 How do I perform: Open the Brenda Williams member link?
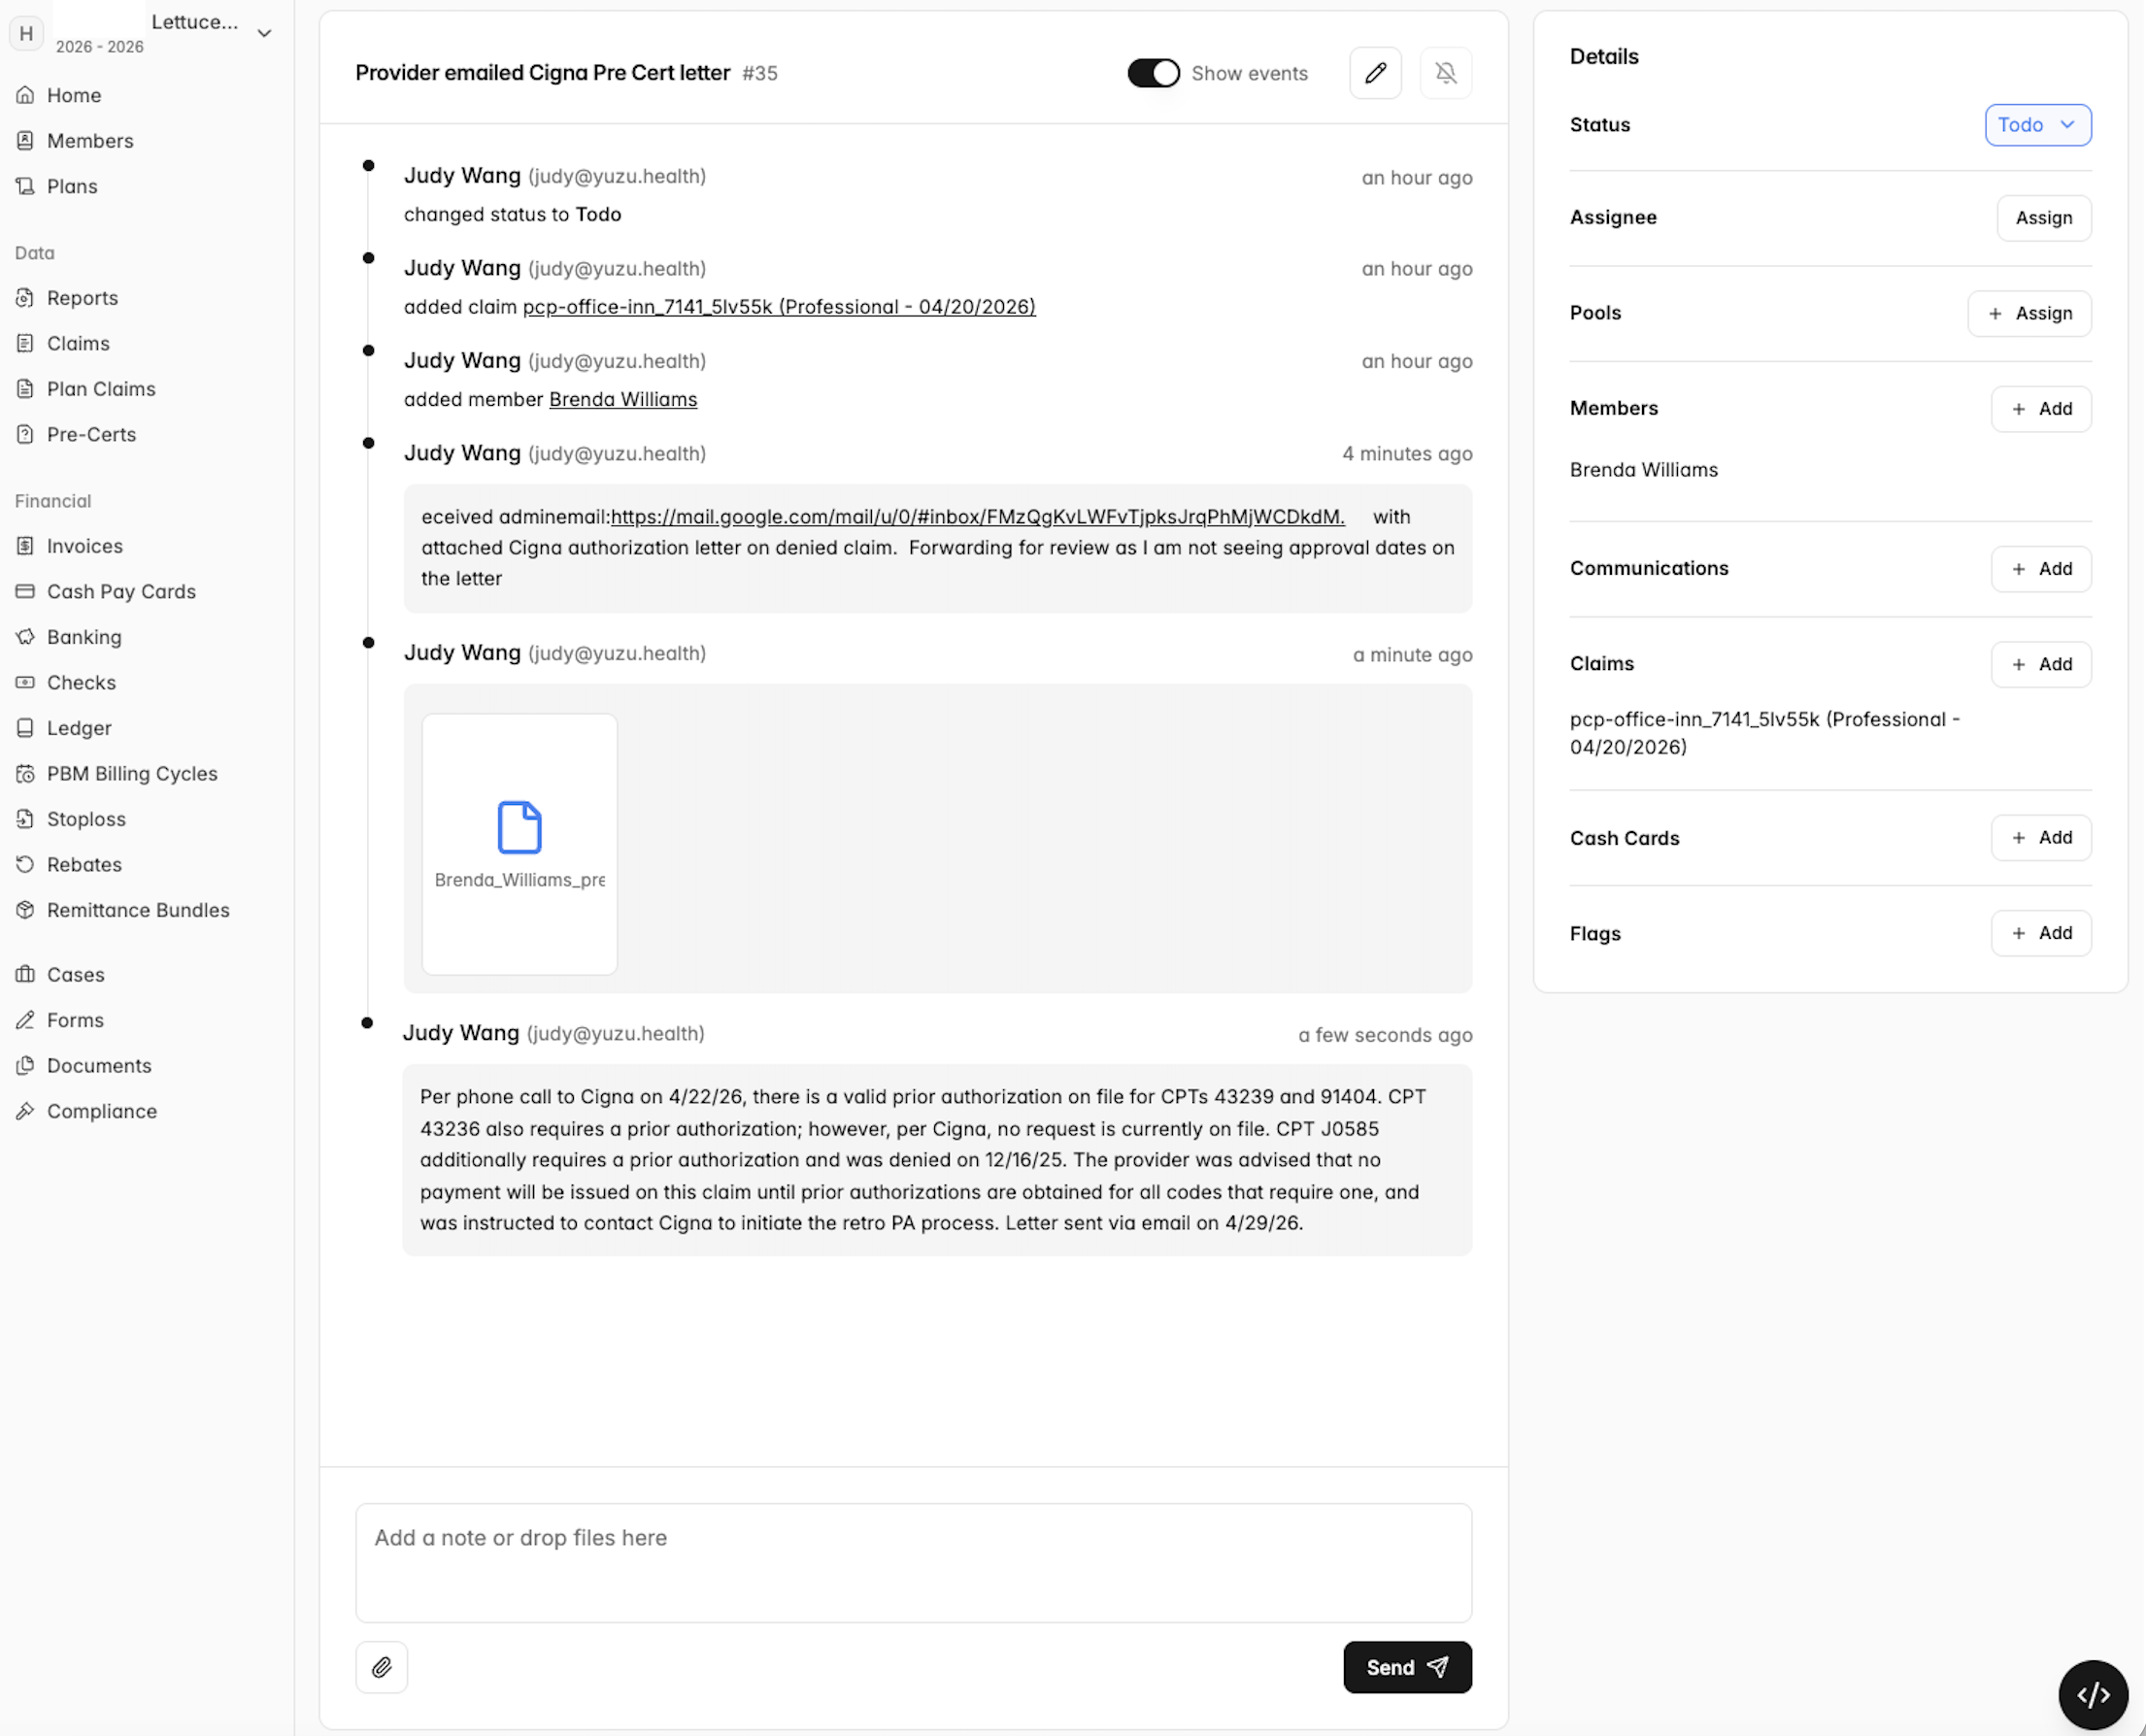623,399
